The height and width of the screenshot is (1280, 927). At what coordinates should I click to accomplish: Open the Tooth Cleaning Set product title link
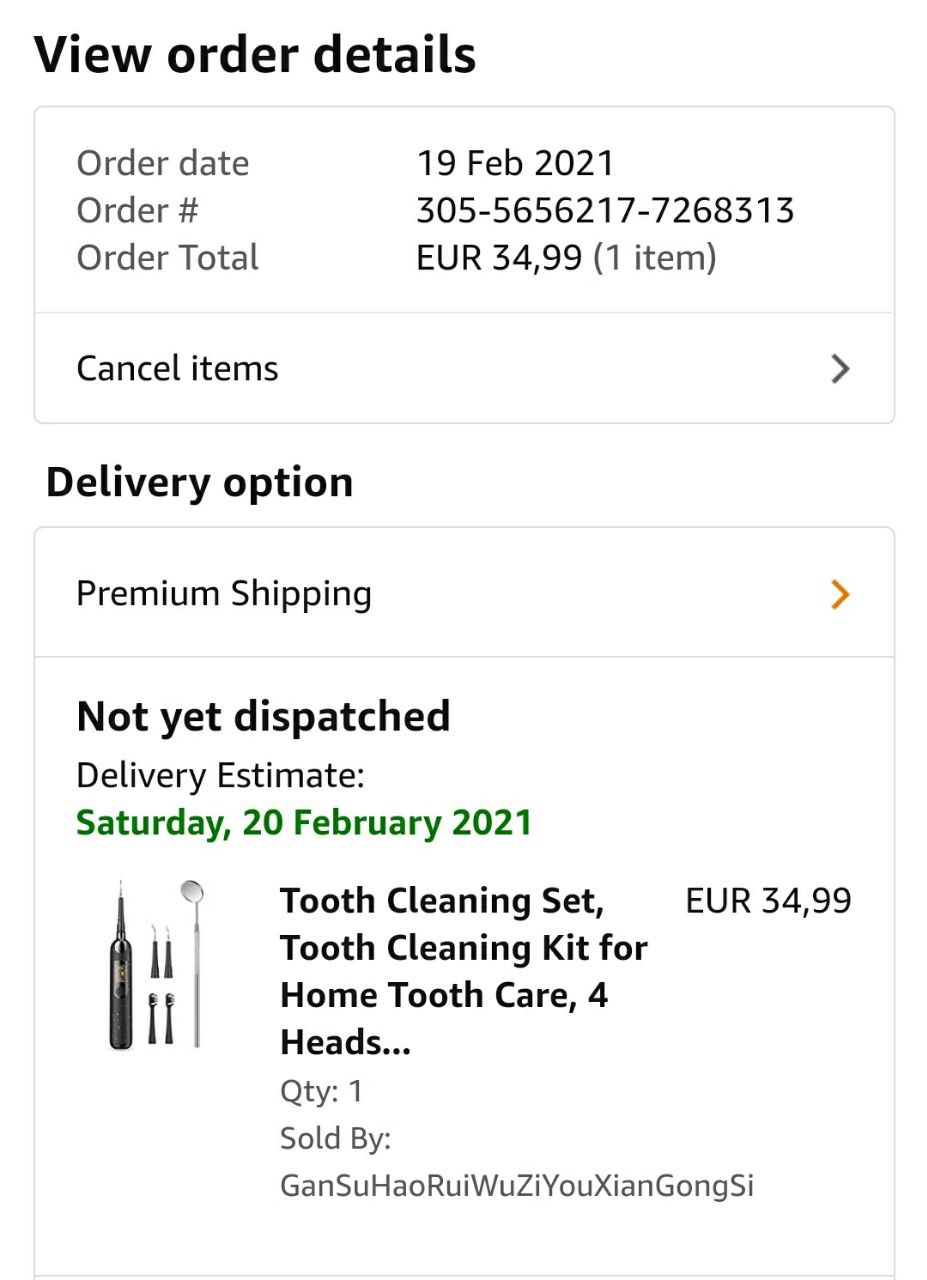(x=464, y=971)
